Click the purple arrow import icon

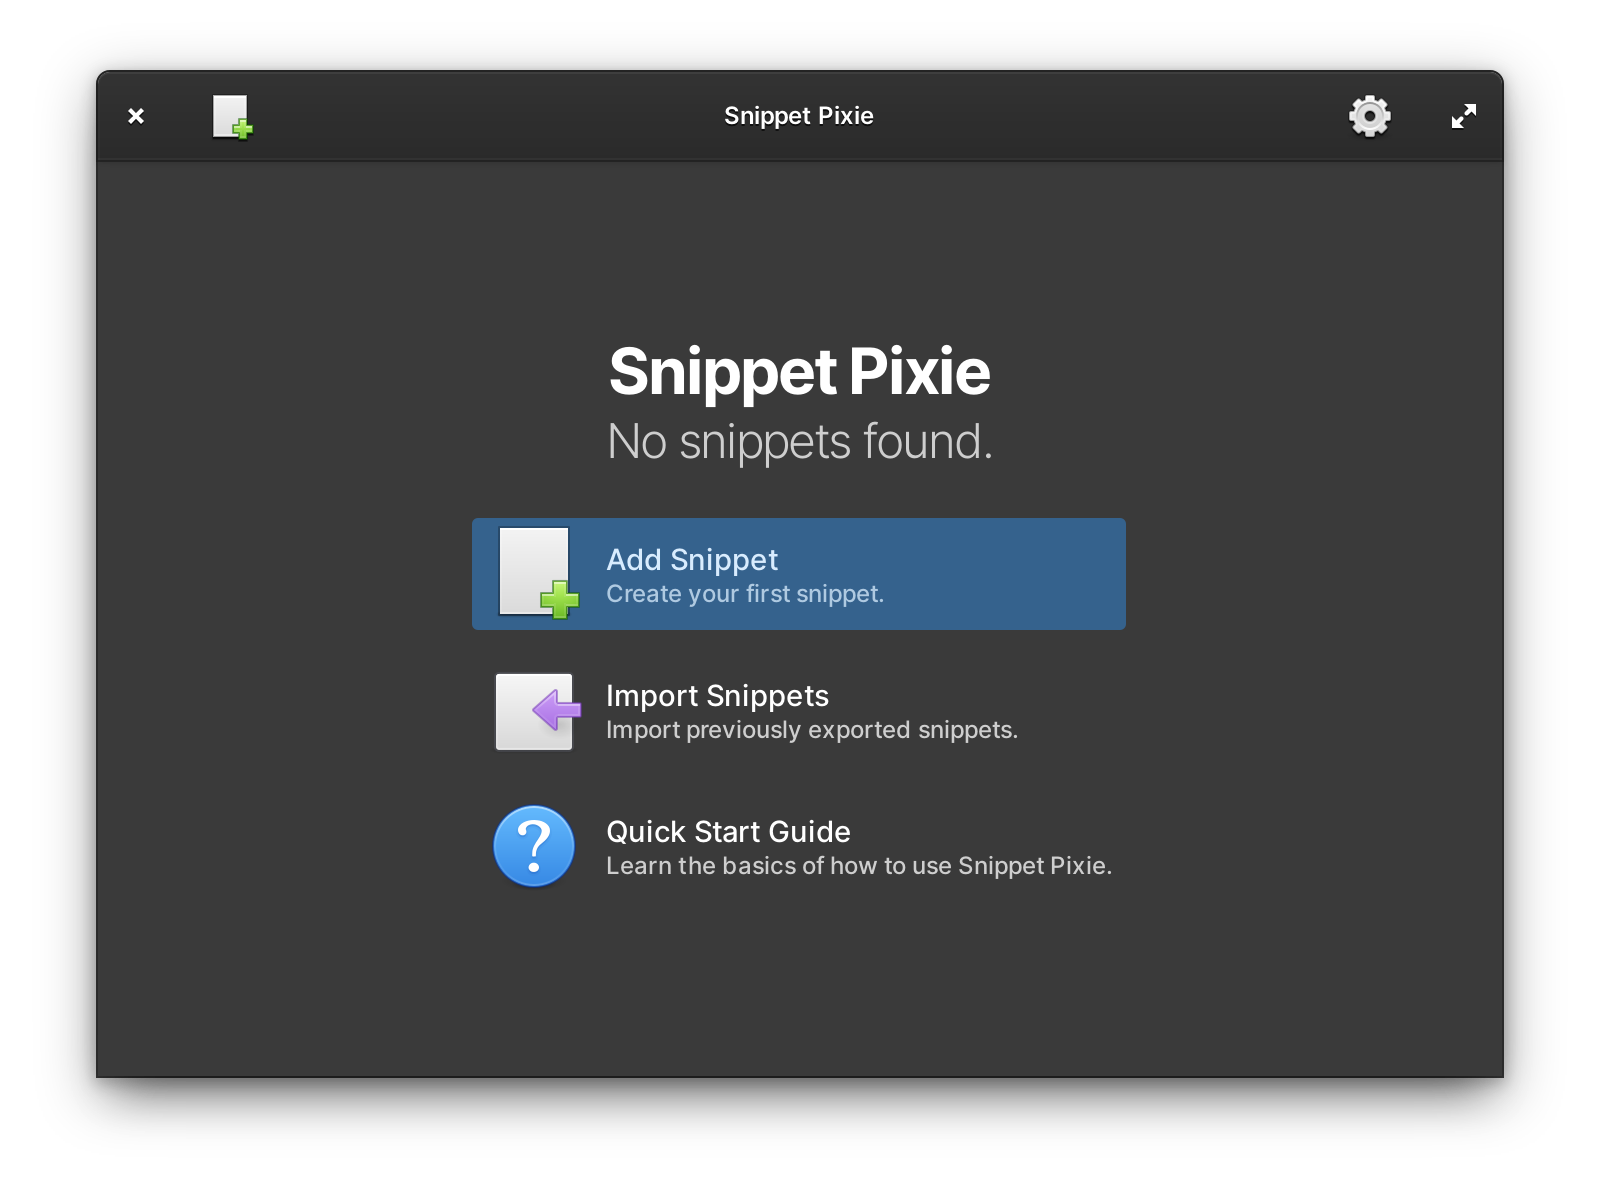tap(538, 711)
